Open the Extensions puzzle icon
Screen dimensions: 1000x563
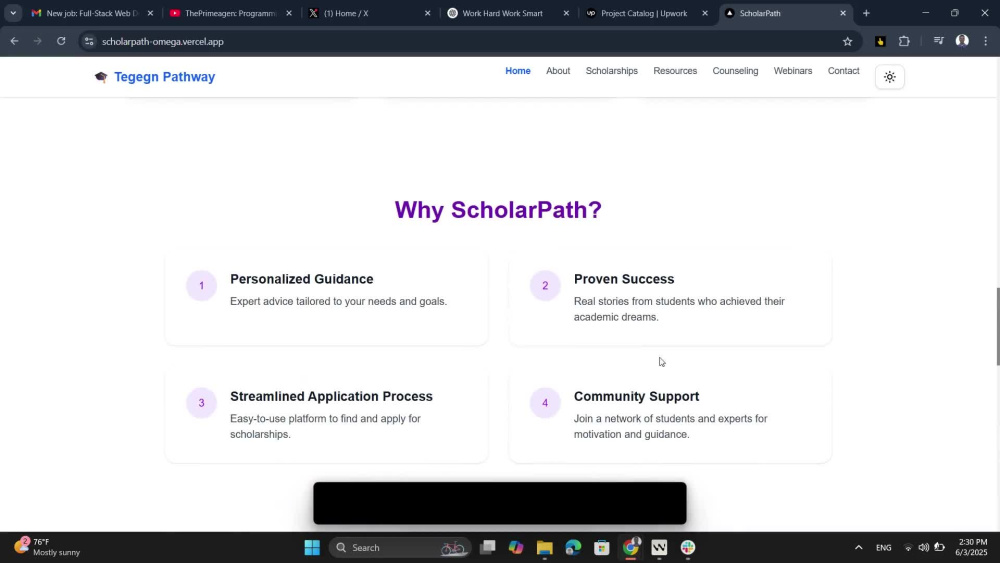click(x=904, y=41)
